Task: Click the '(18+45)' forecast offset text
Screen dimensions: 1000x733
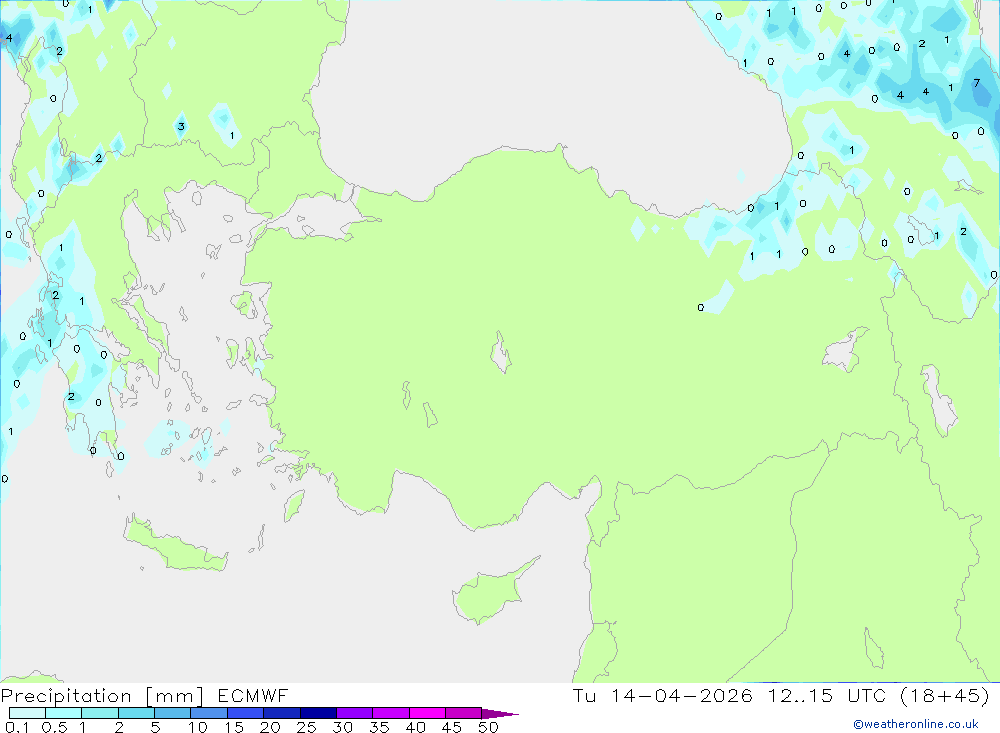Action: (945, 695)
